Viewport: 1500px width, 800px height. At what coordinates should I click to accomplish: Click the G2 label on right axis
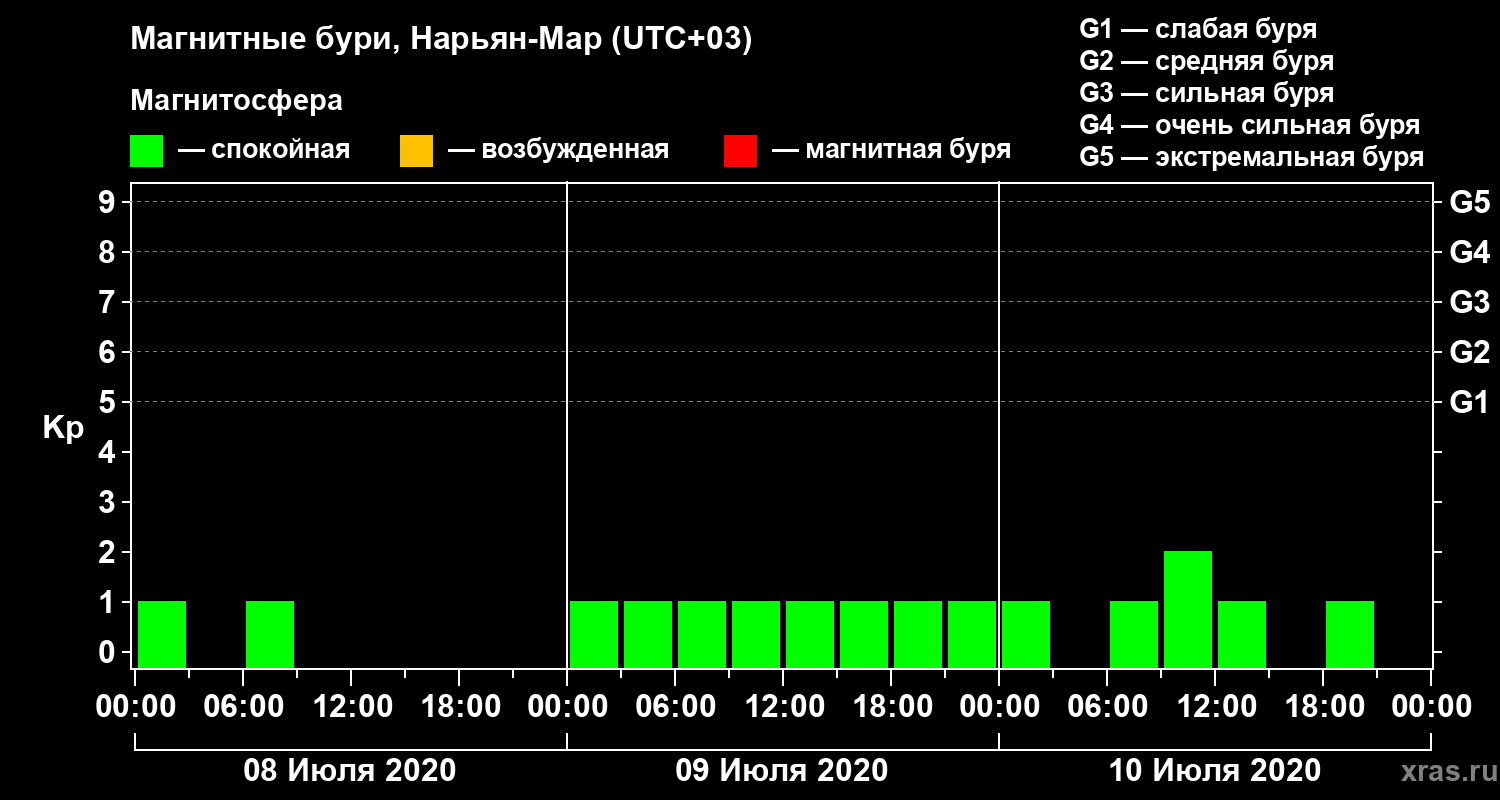(1469, 352)
